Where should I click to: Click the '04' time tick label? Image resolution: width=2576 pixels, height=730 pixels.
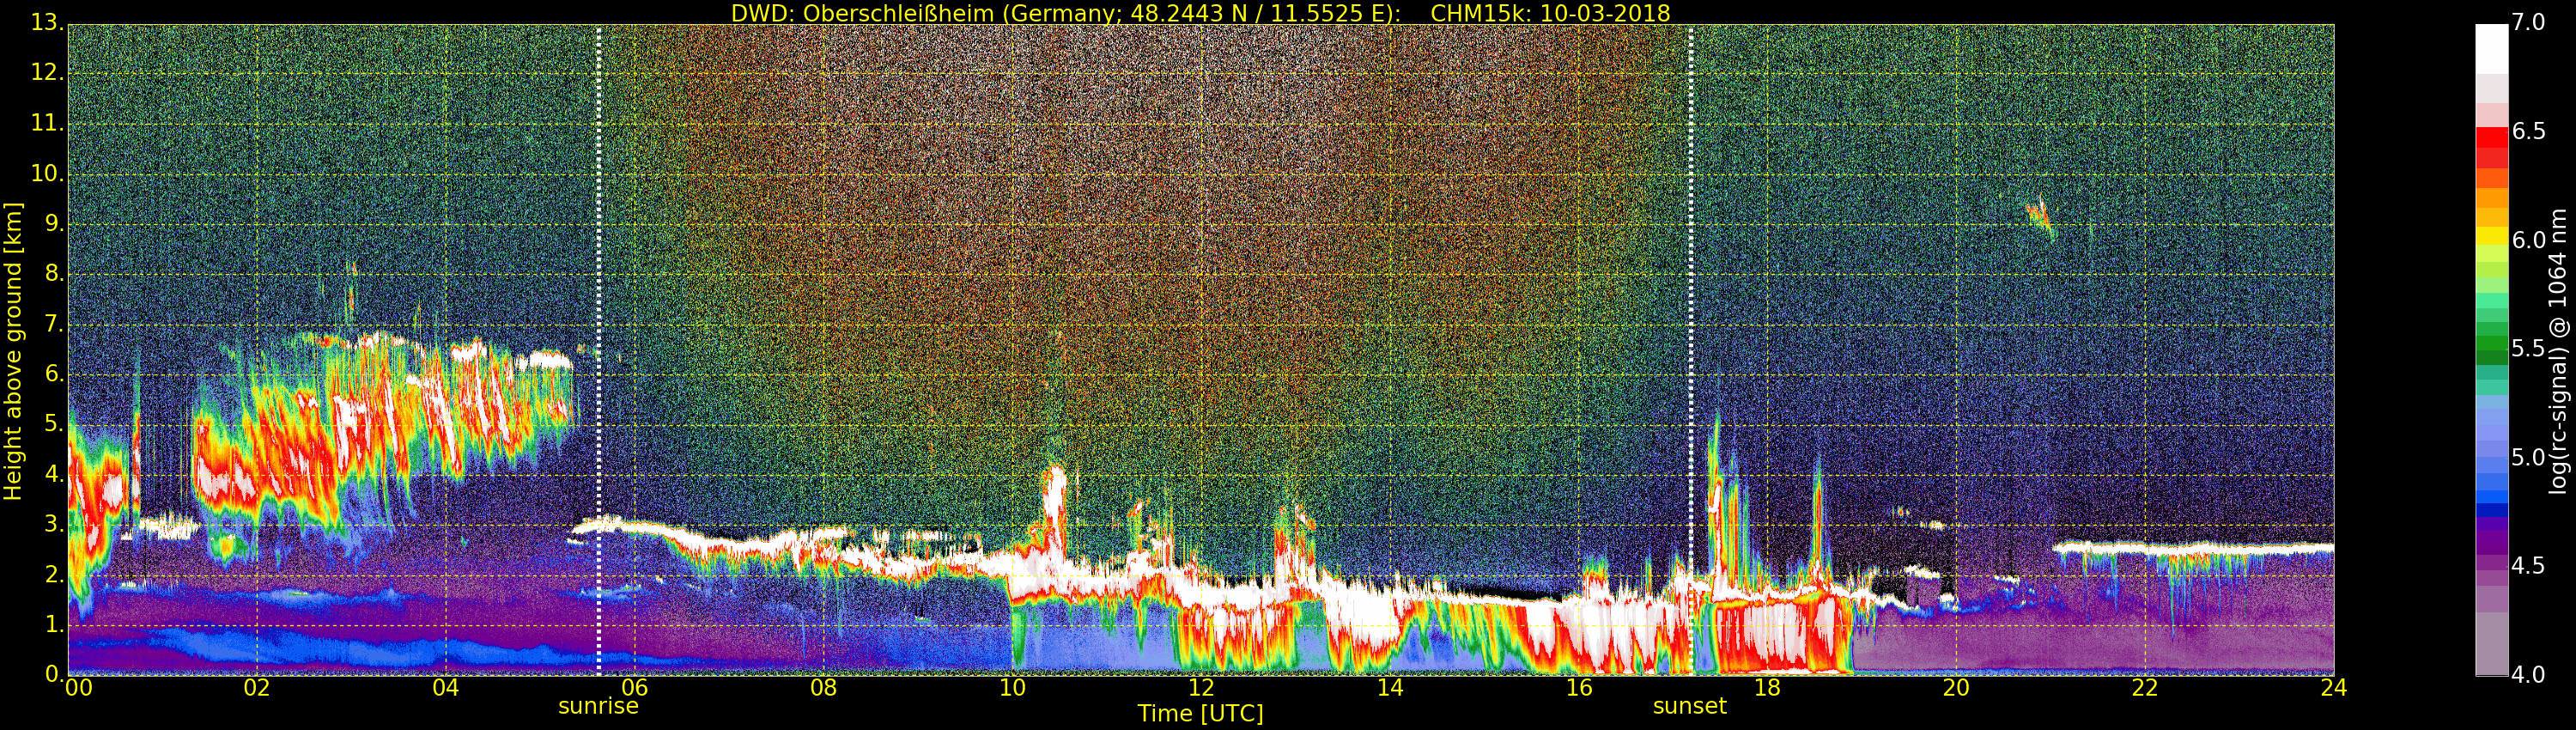[x=446, y=688]
